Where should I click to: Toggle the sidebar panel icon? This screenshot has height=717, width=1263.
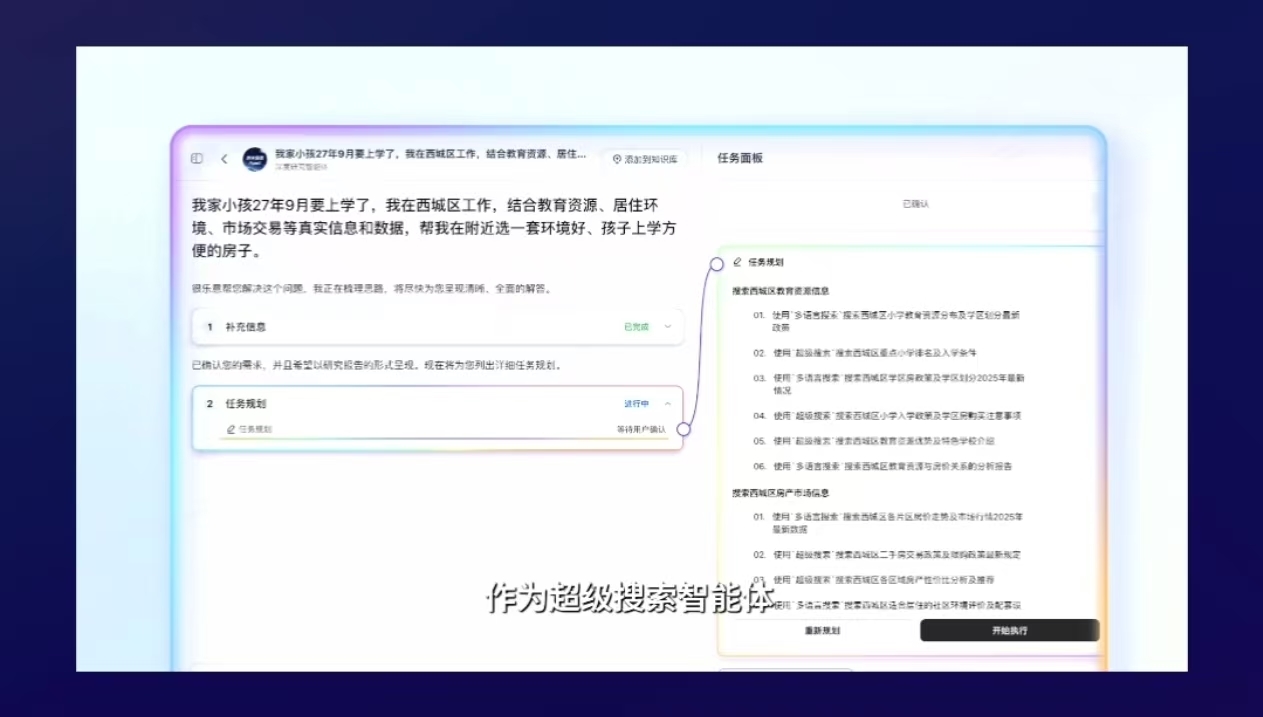click(197, 159)
